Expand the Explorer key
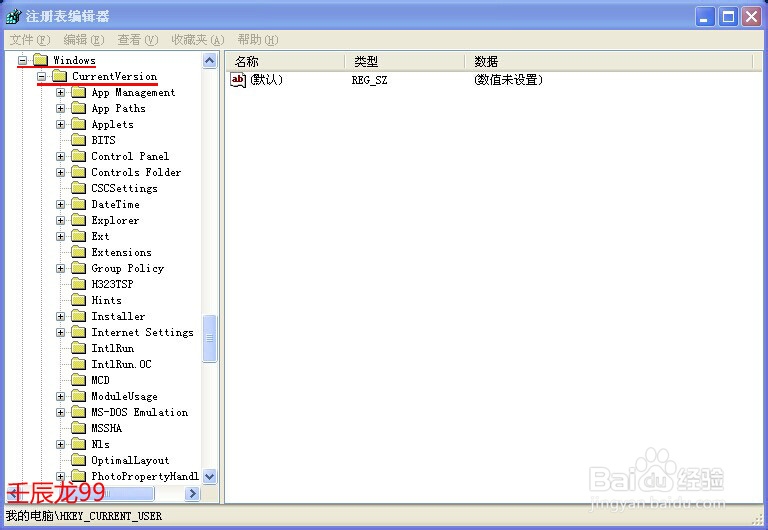Screen dimensions: 768x530 click(60, 220)
